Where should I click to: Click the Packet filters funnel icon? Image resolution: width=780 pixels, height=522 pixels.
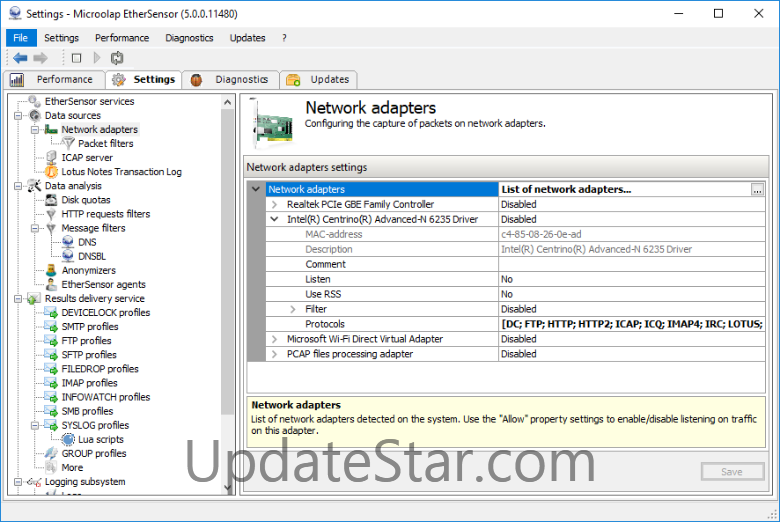tap(68, 143)
